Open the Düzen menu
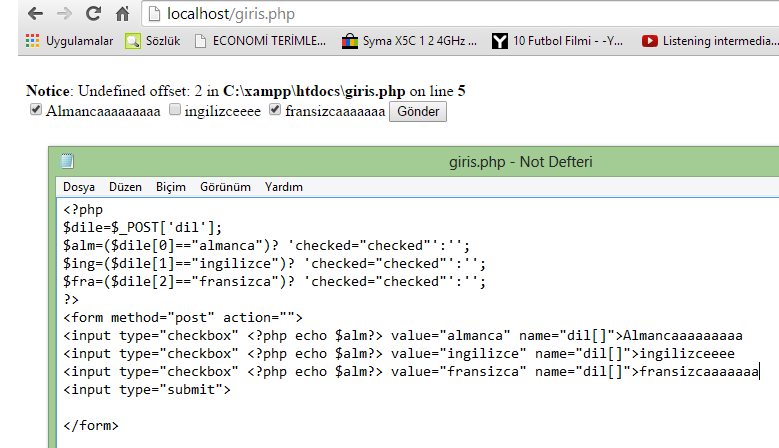Screen dimensions: 779x448 click(125, 187)
